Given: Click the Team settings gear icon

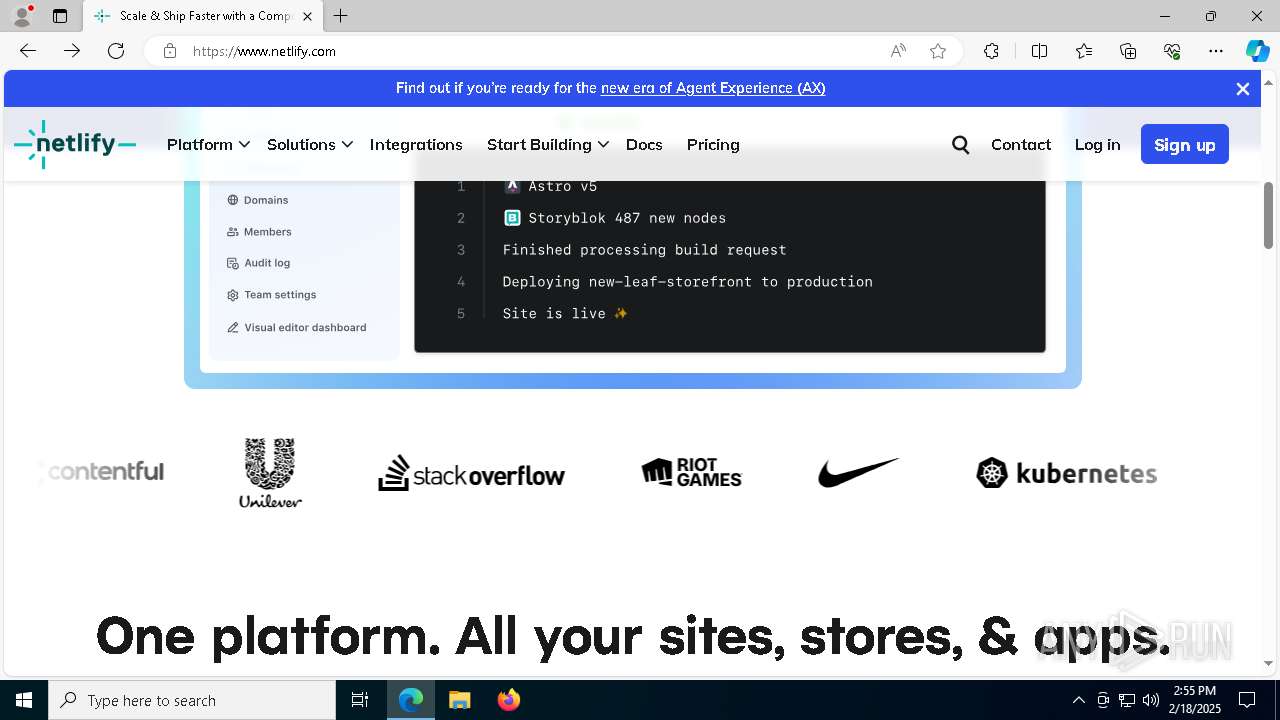Looking at the screenshot, I should tap(233, 295).
